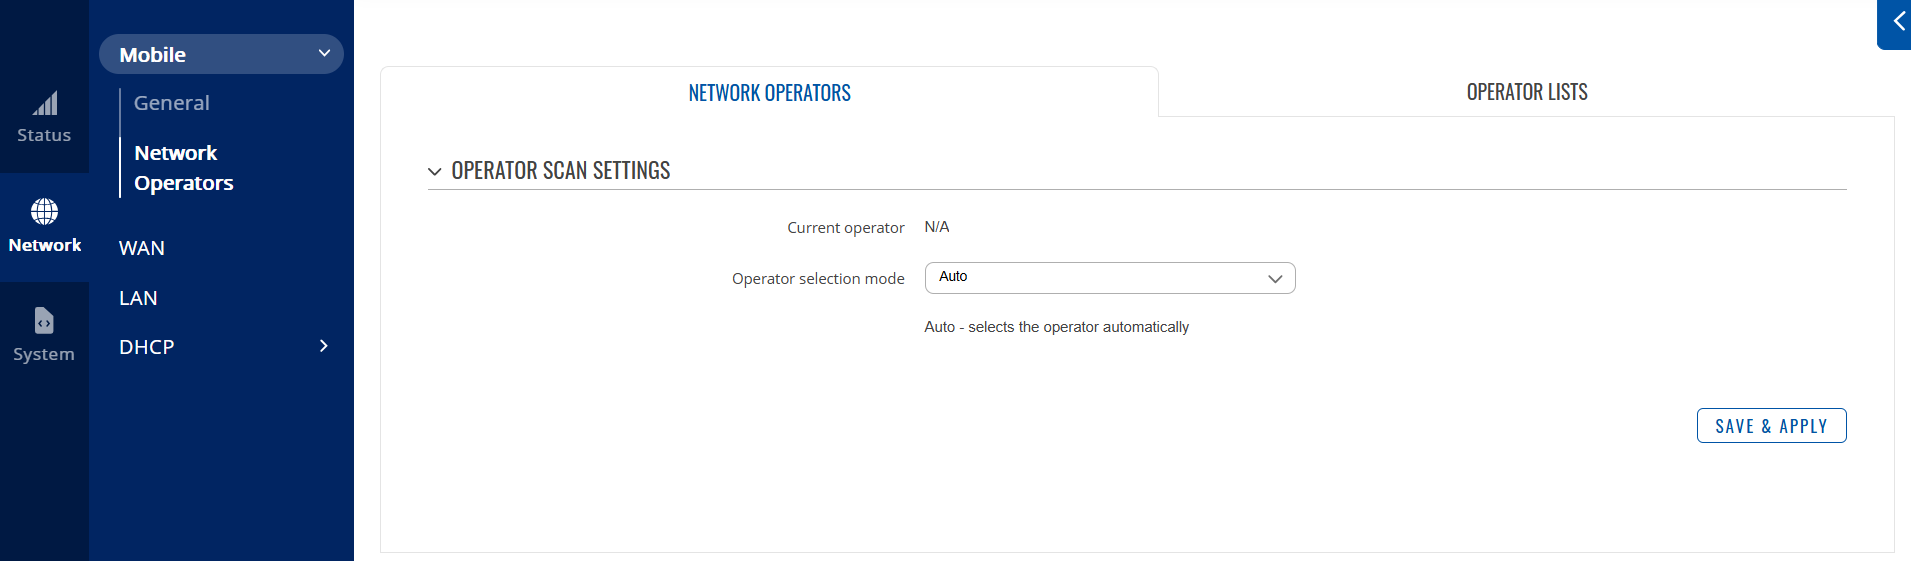Collapse the Mobile menu using its chevron

tap(324, 53)
